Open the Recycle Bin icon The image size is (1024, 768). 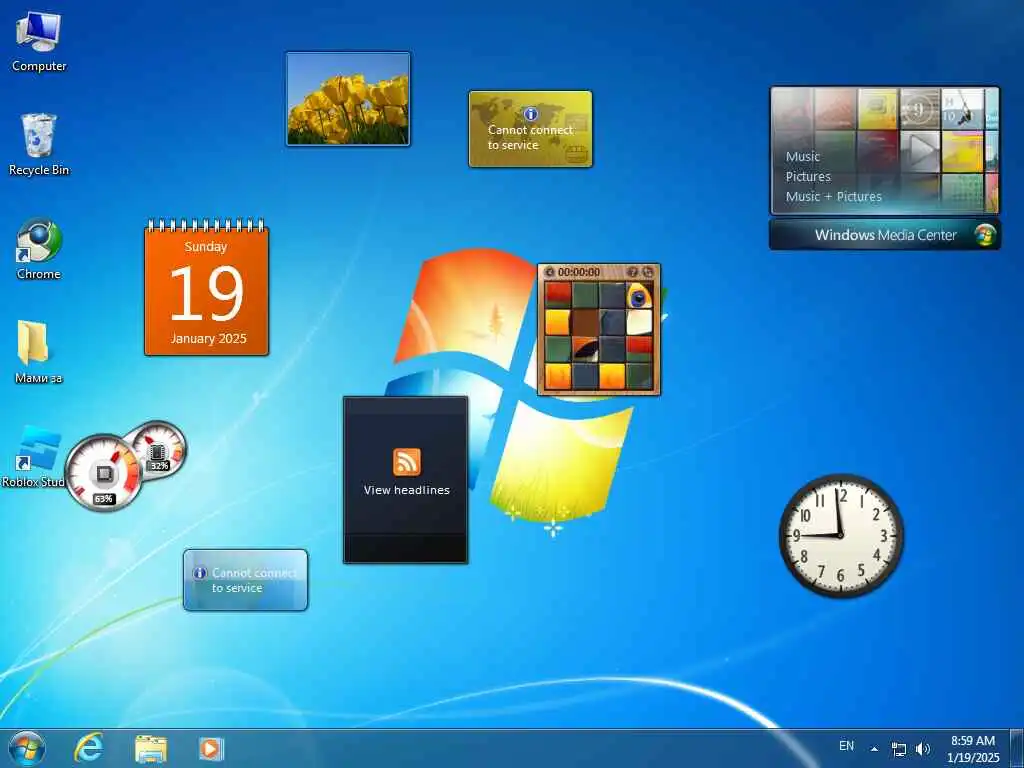pos(39,145)
